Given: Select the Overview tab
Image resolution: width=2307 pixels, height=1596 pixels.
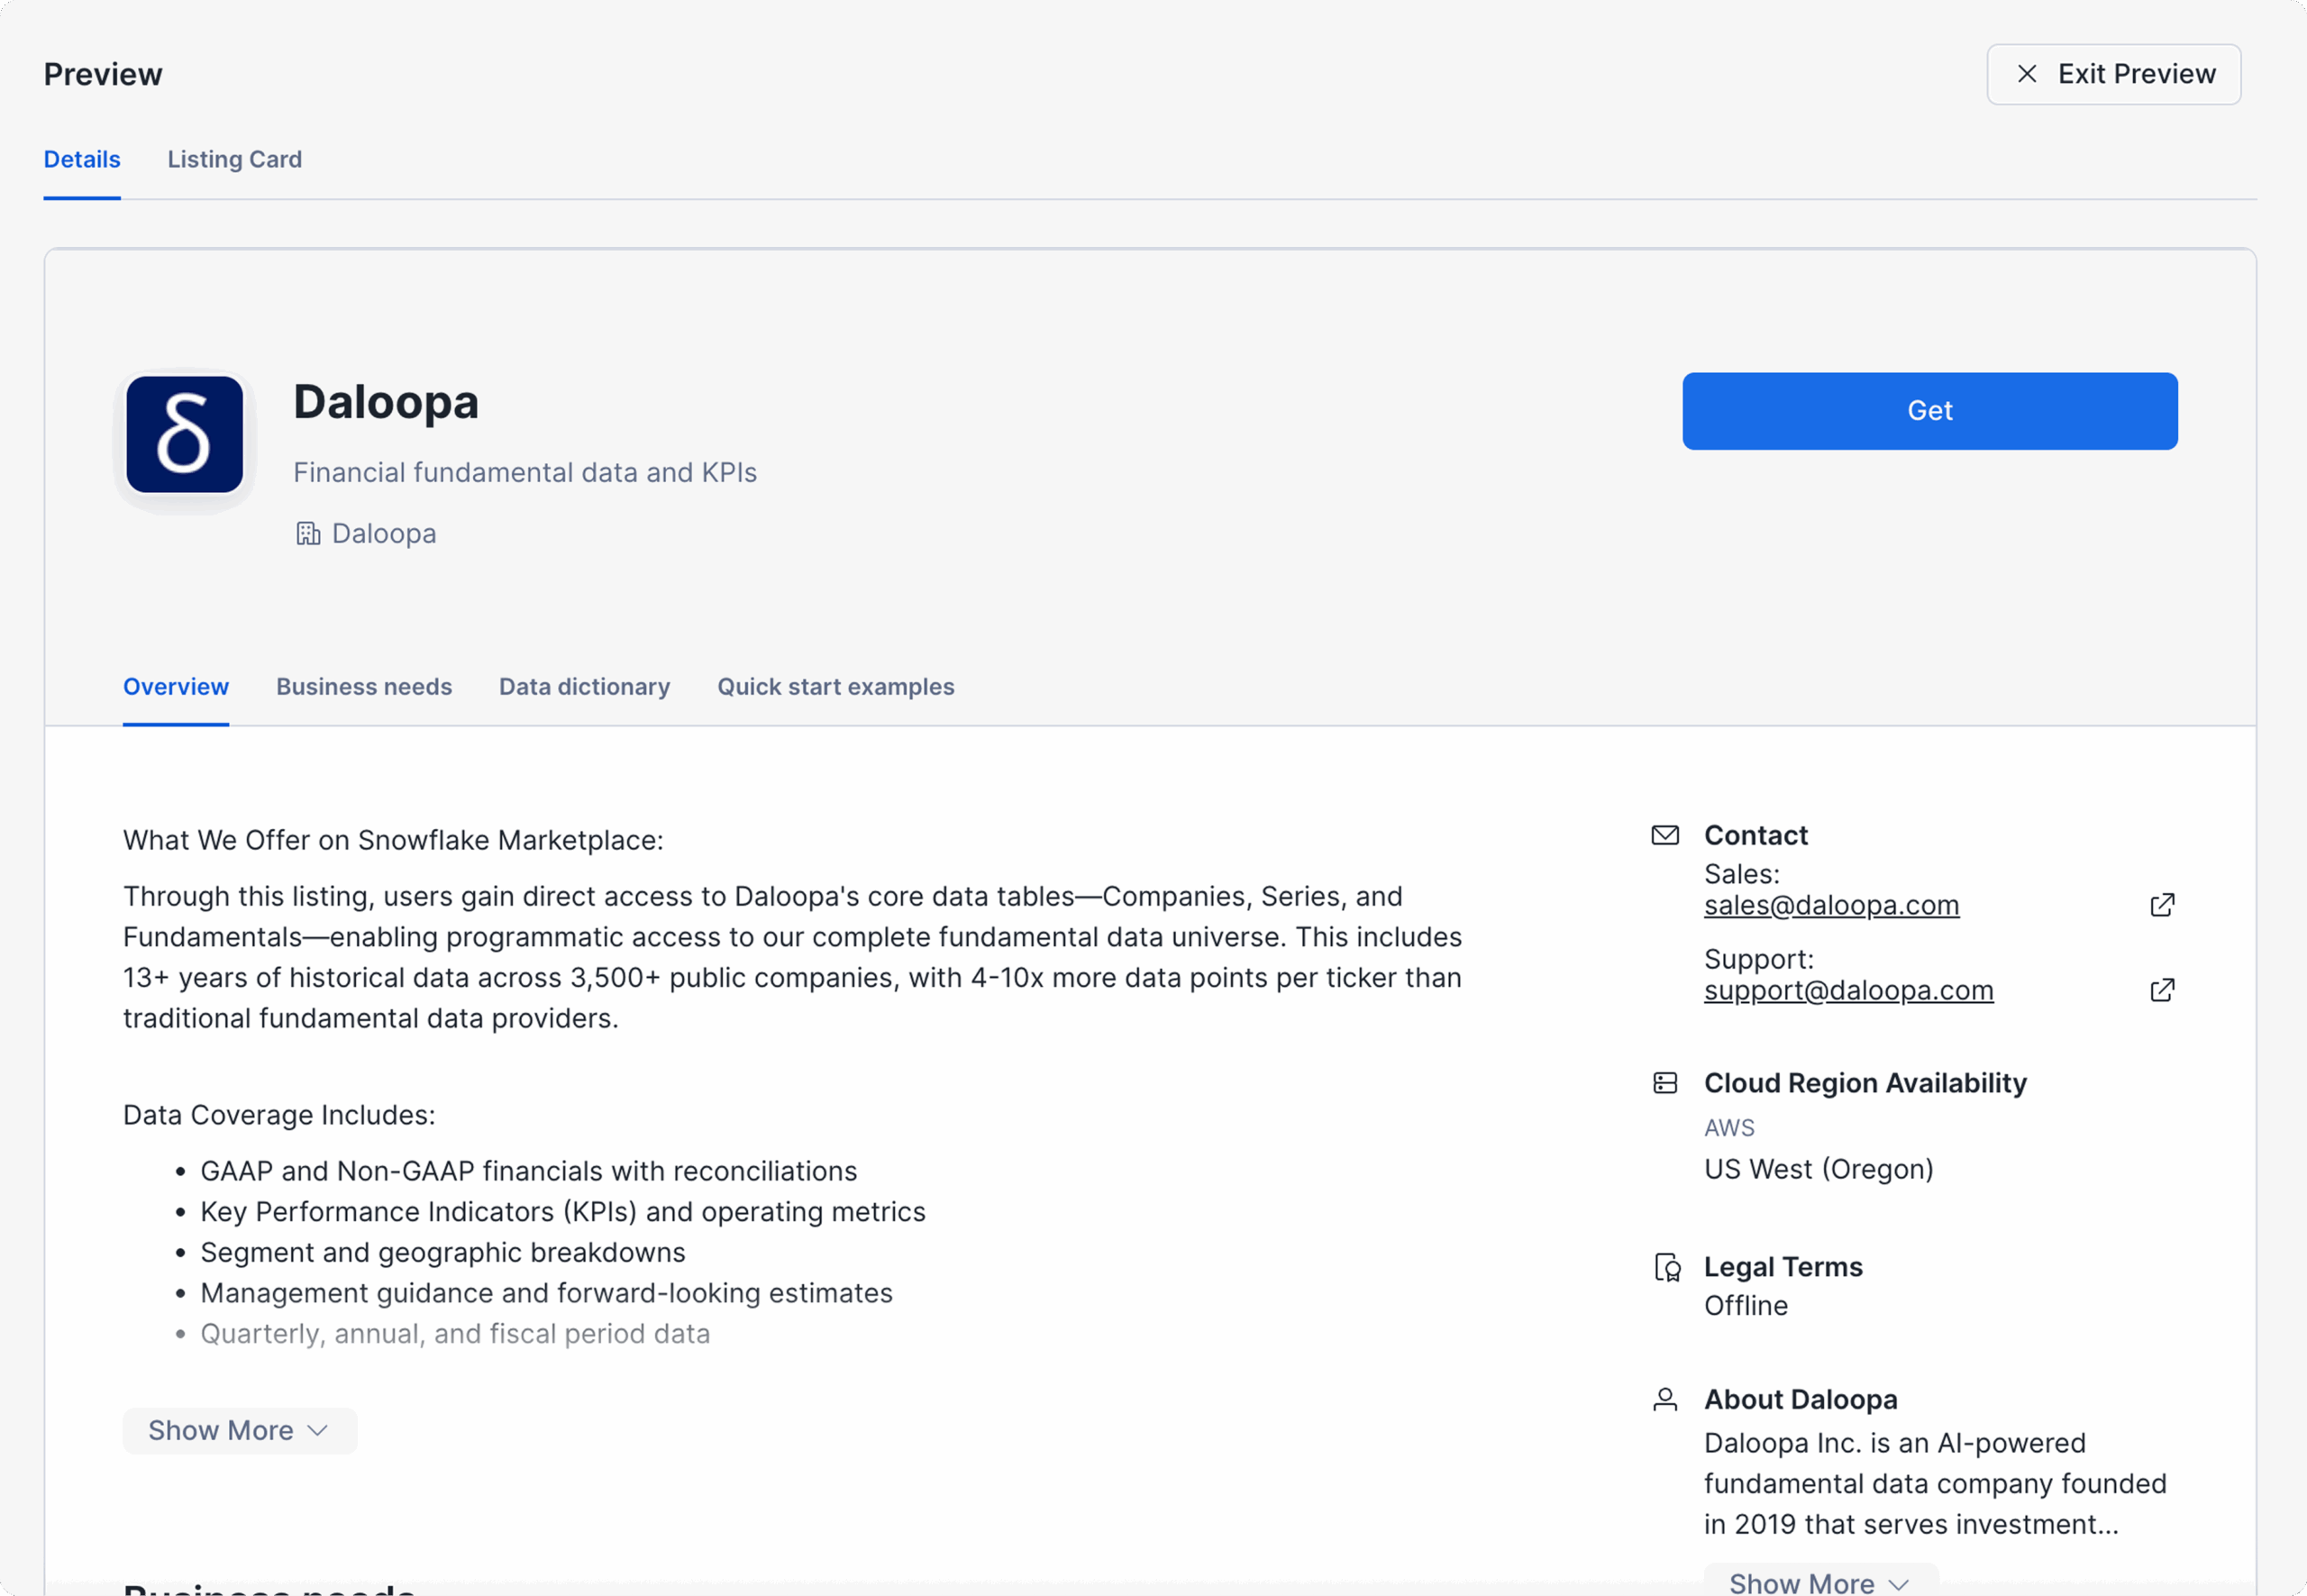Looking at the screenshot, I should (176, 687).
